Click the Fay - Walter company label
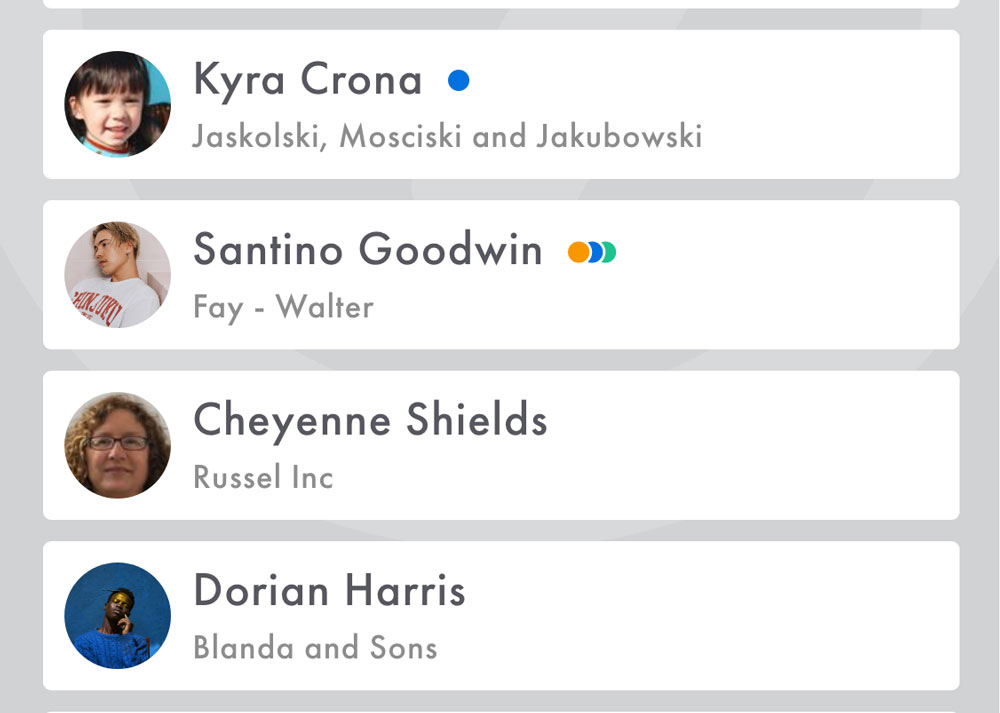1000x713 pixels. click(284, 308)
